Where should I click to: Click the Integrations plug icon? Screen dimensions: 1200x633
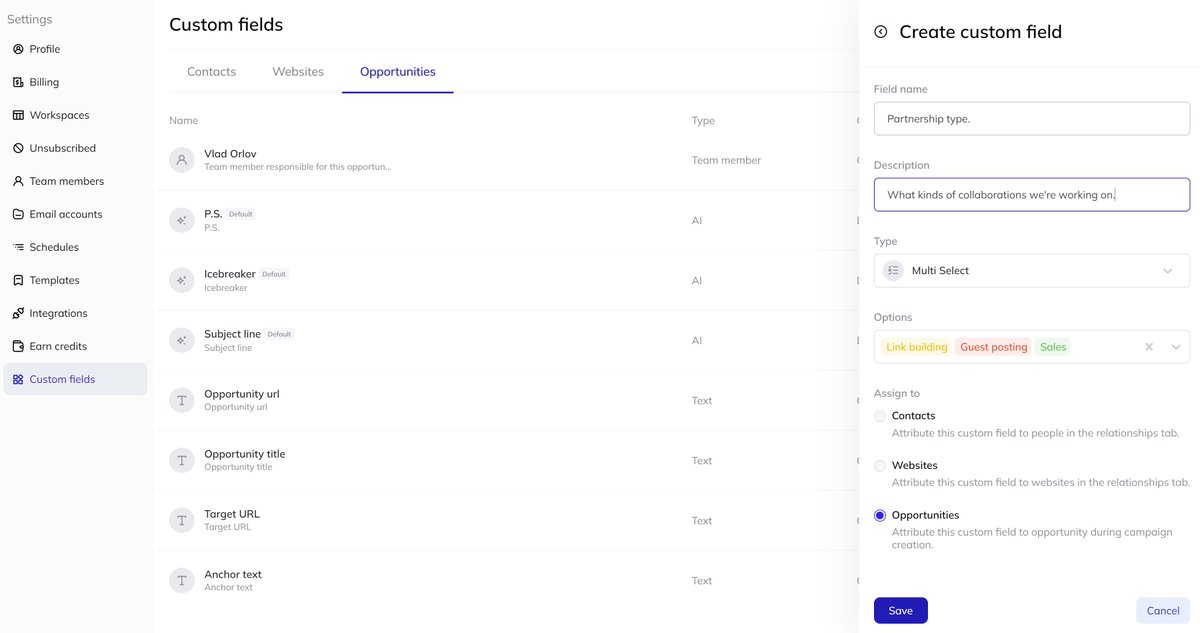coord(18,313)
